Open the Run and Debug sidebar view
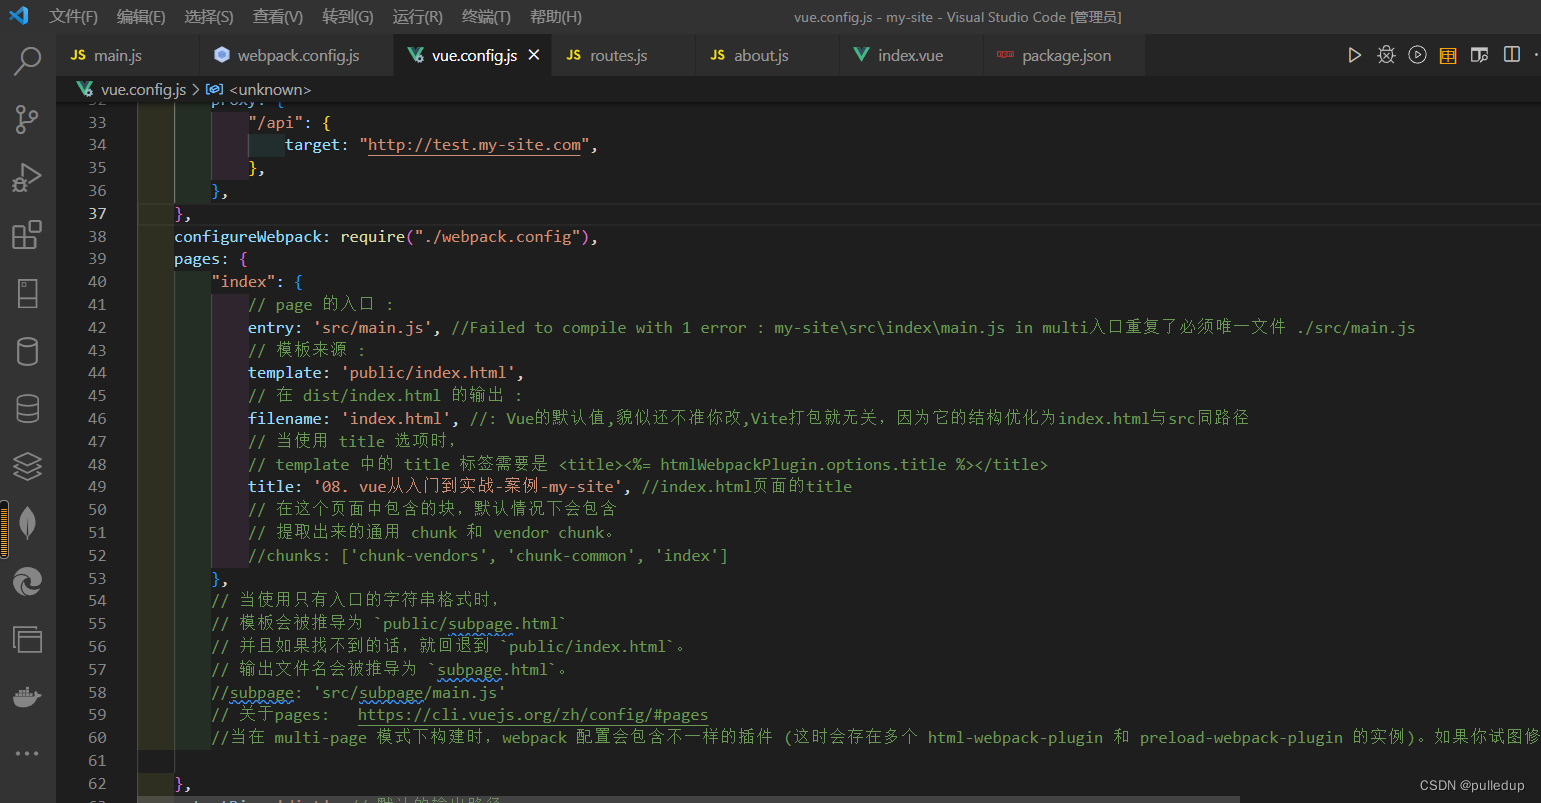Image resolution: width=1541 pixels, height=803 pixels. pos(27,177)
